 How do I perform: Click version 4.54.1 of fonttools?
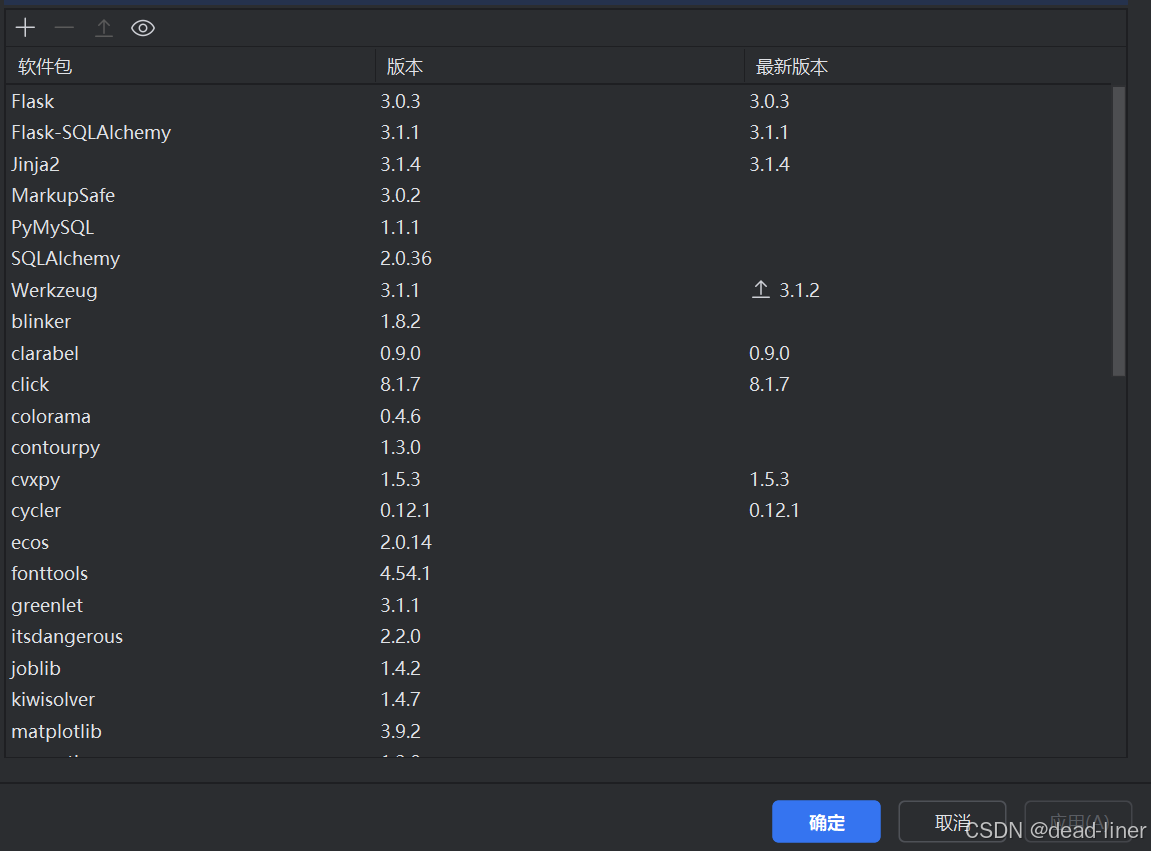(405, 573)
